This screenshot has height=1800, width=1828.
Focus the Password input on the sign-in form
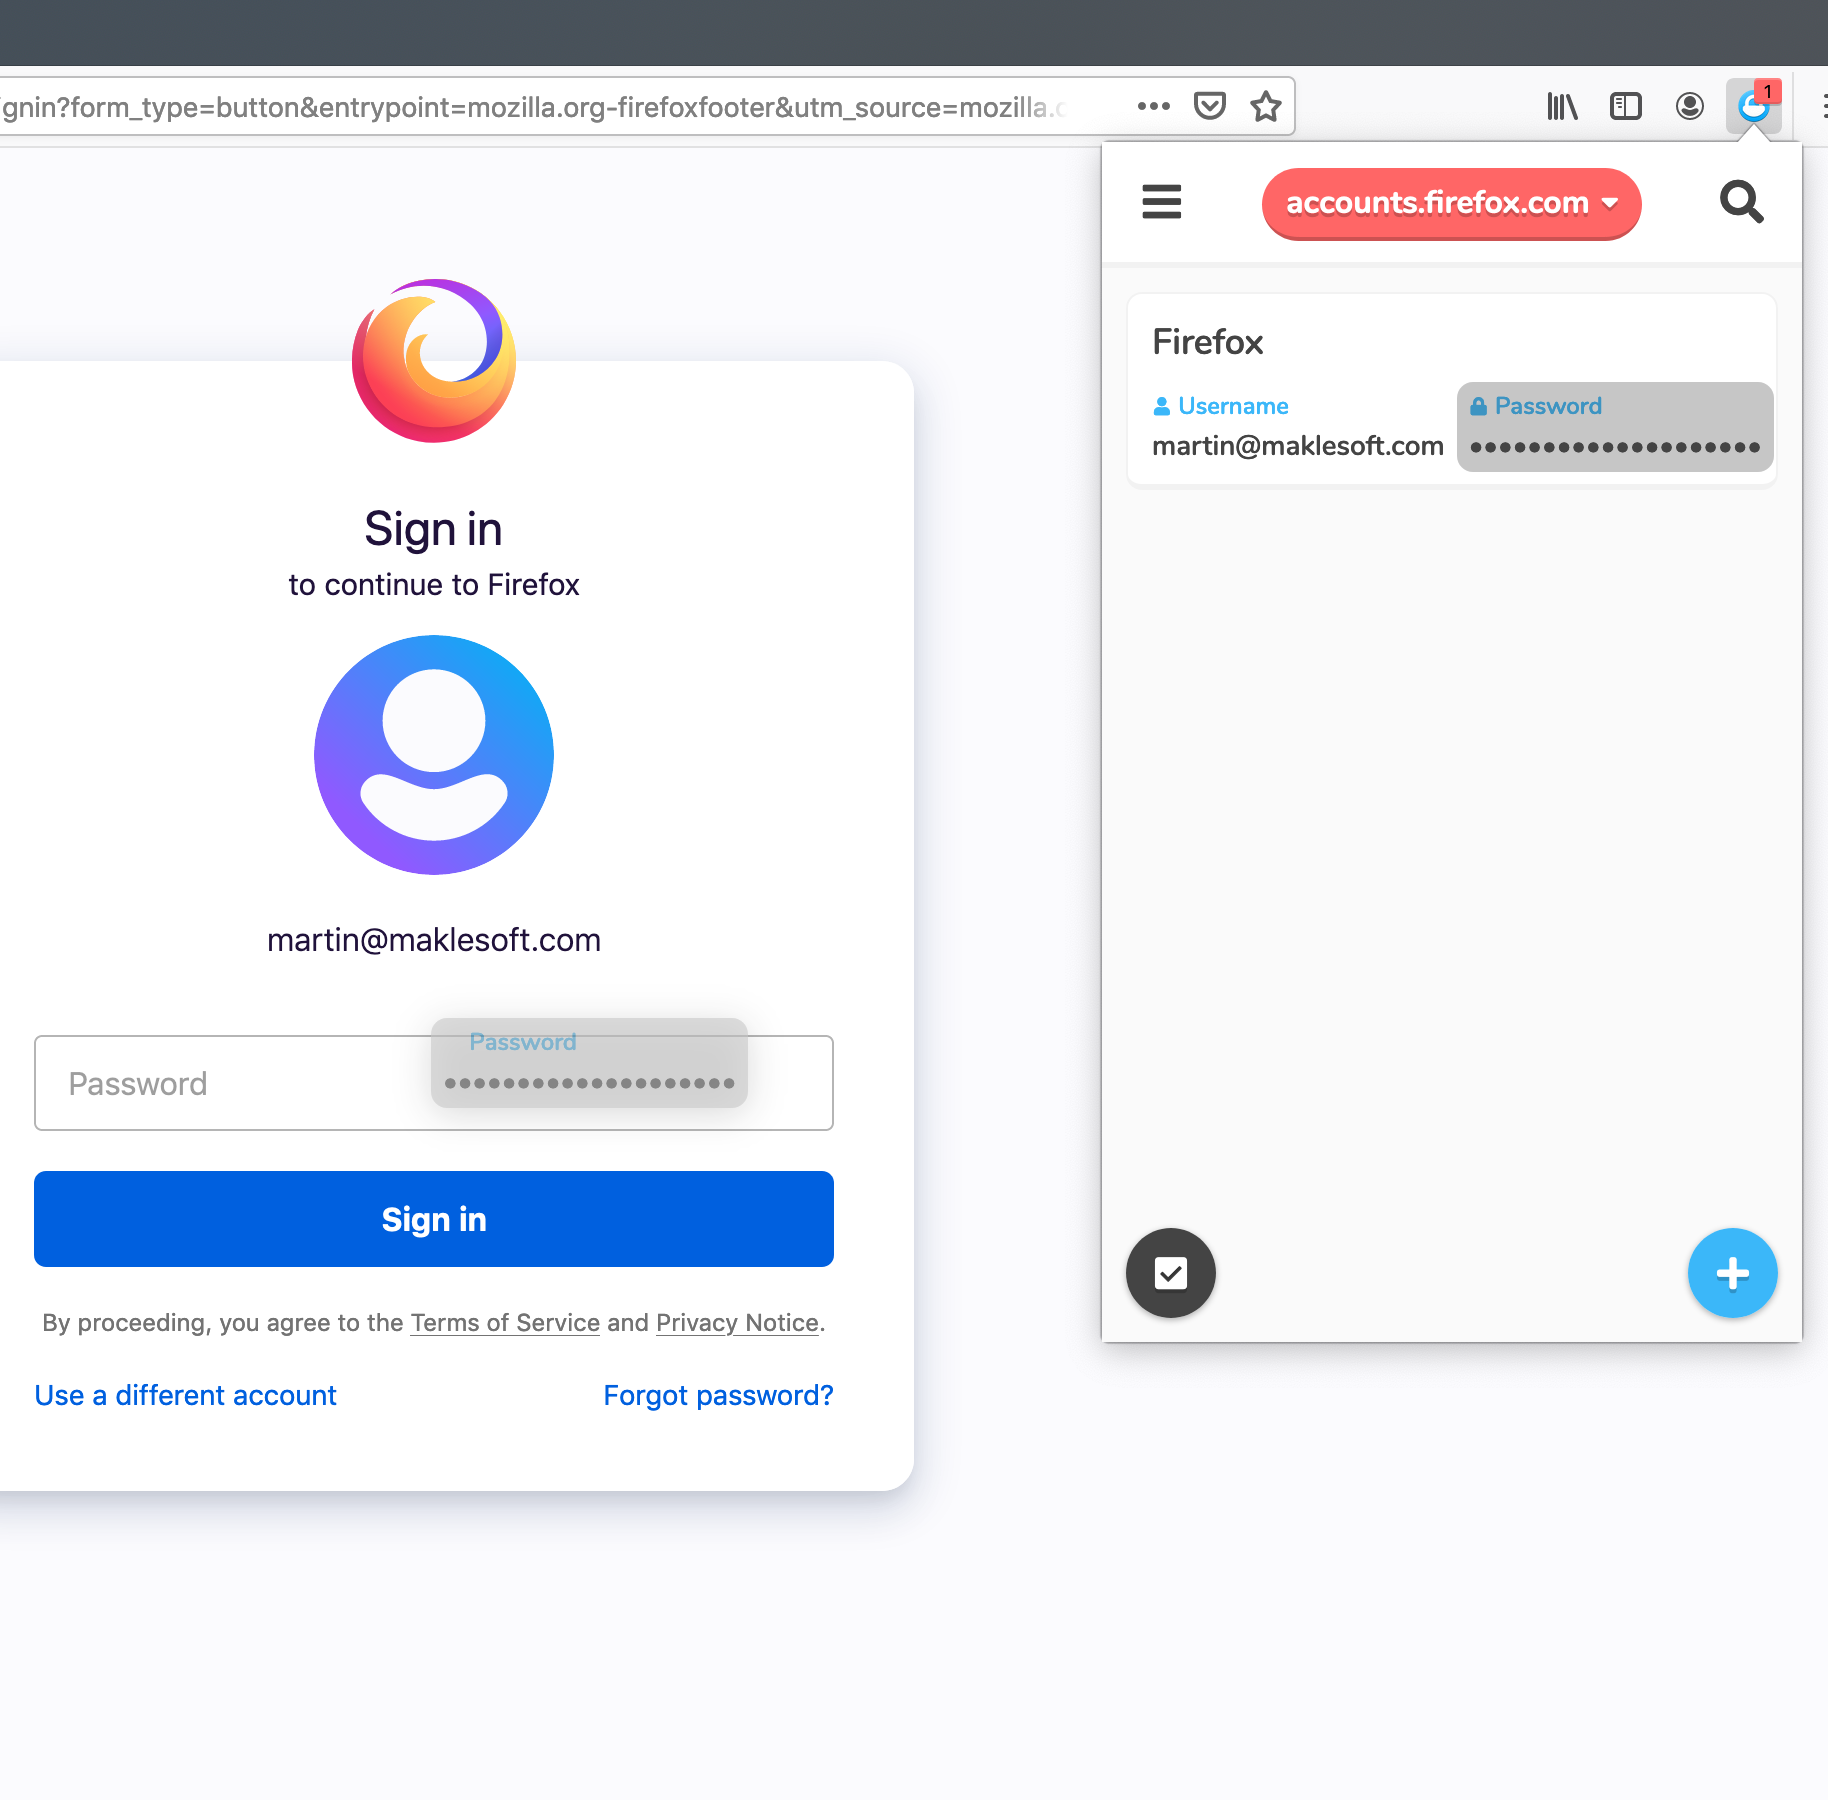[x=434, y=1083]
